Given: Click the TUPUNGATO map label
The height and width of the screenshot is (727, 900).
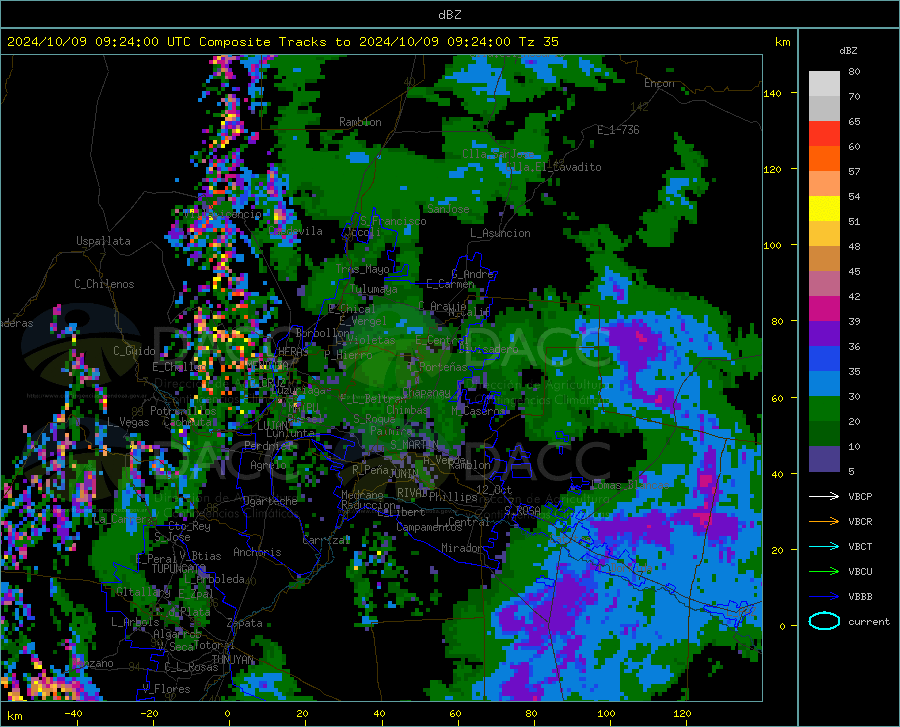Looking at the screenshot, I should click(179, 569).
